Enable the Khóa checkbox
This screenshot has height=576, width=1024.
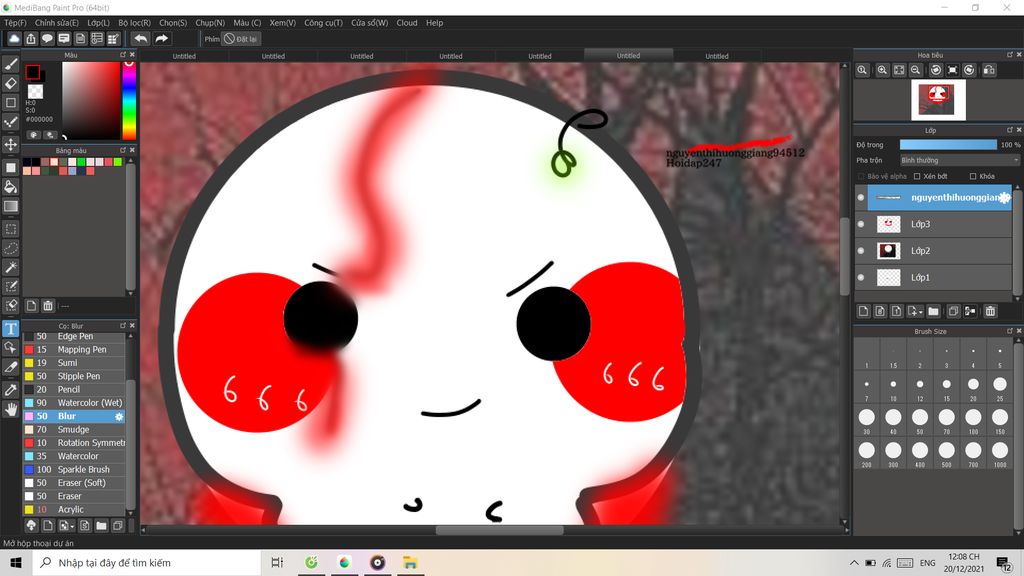pyautogui.click(x=973, y=176)
